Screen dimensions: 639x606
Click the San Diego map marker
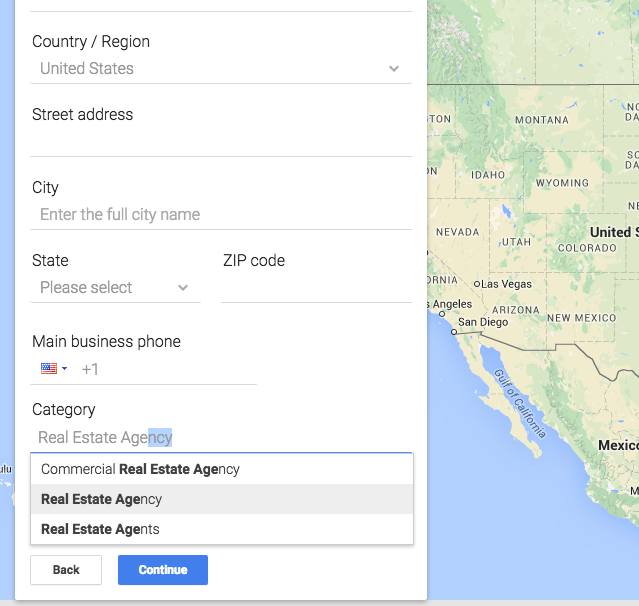[454, 332]
